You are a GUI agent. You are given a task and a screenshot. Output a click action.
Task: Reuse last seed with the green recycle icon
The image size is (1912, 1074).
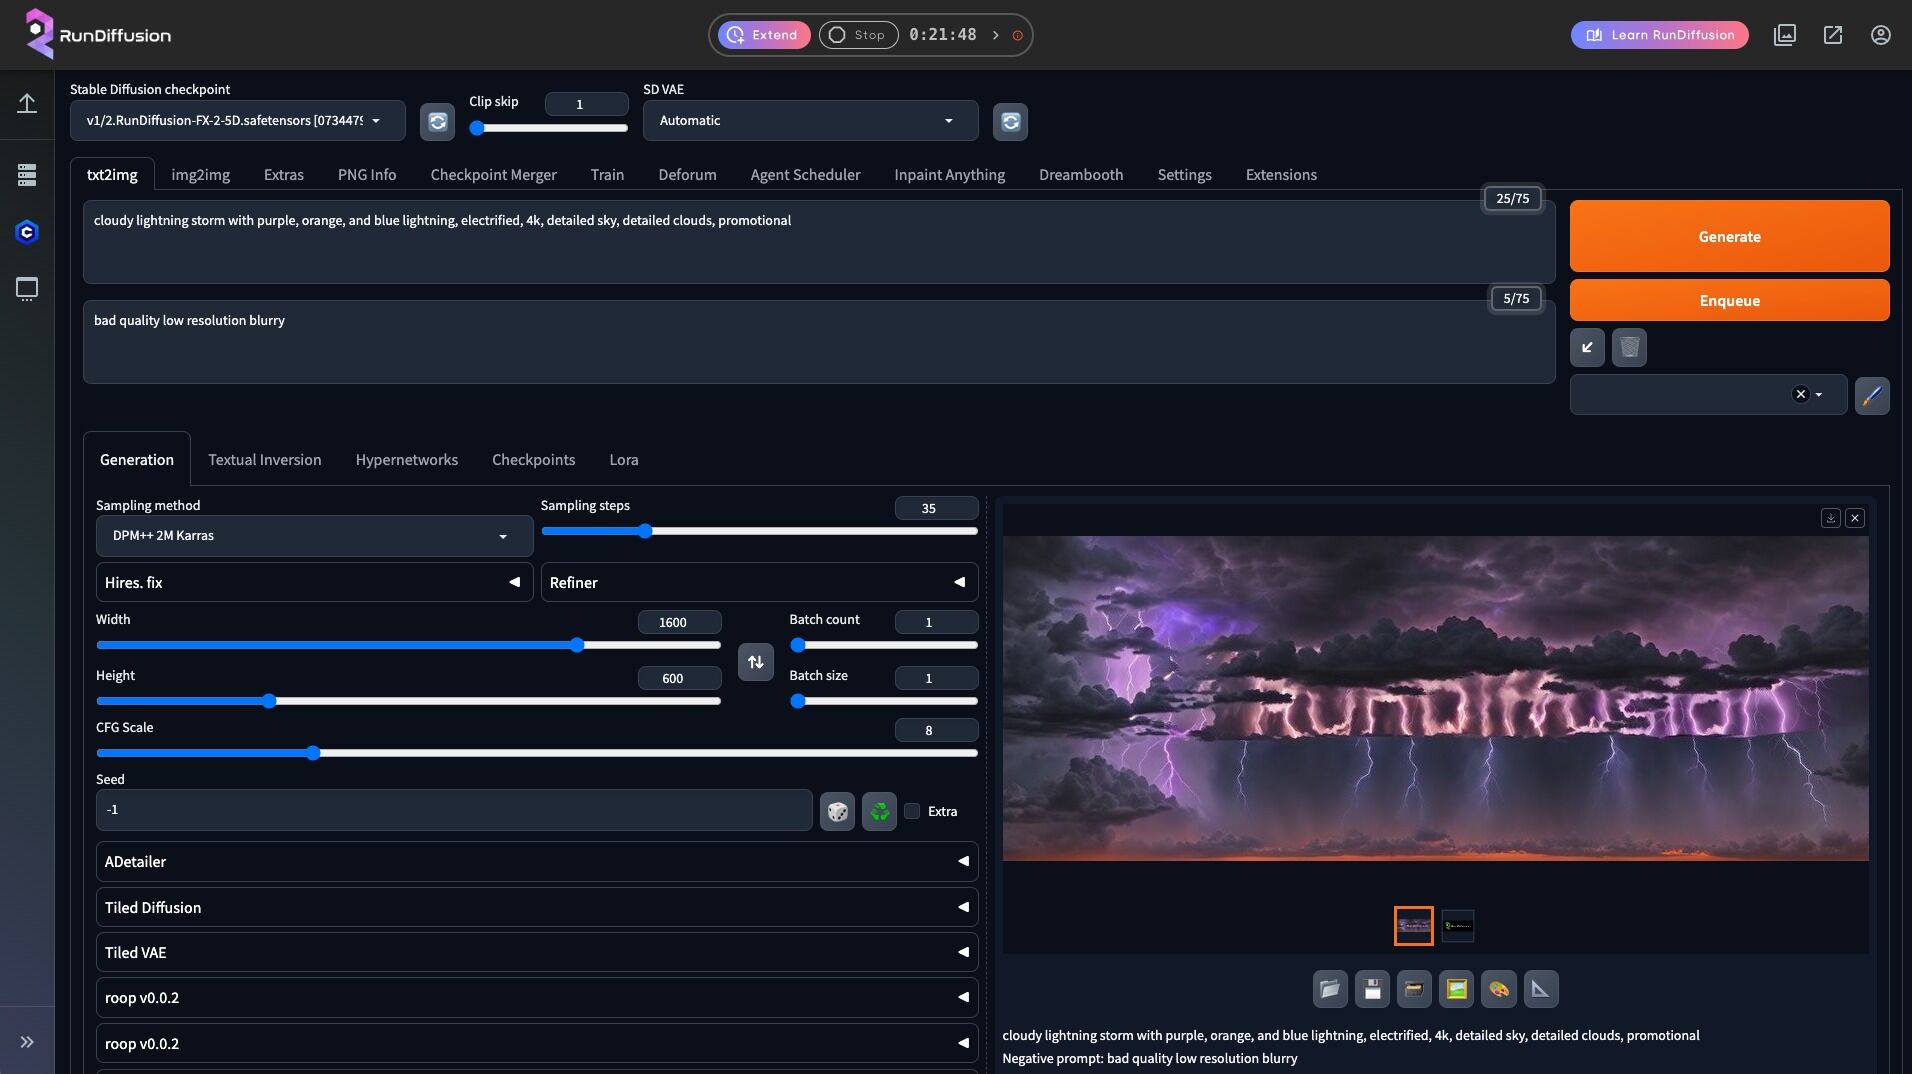880,811
